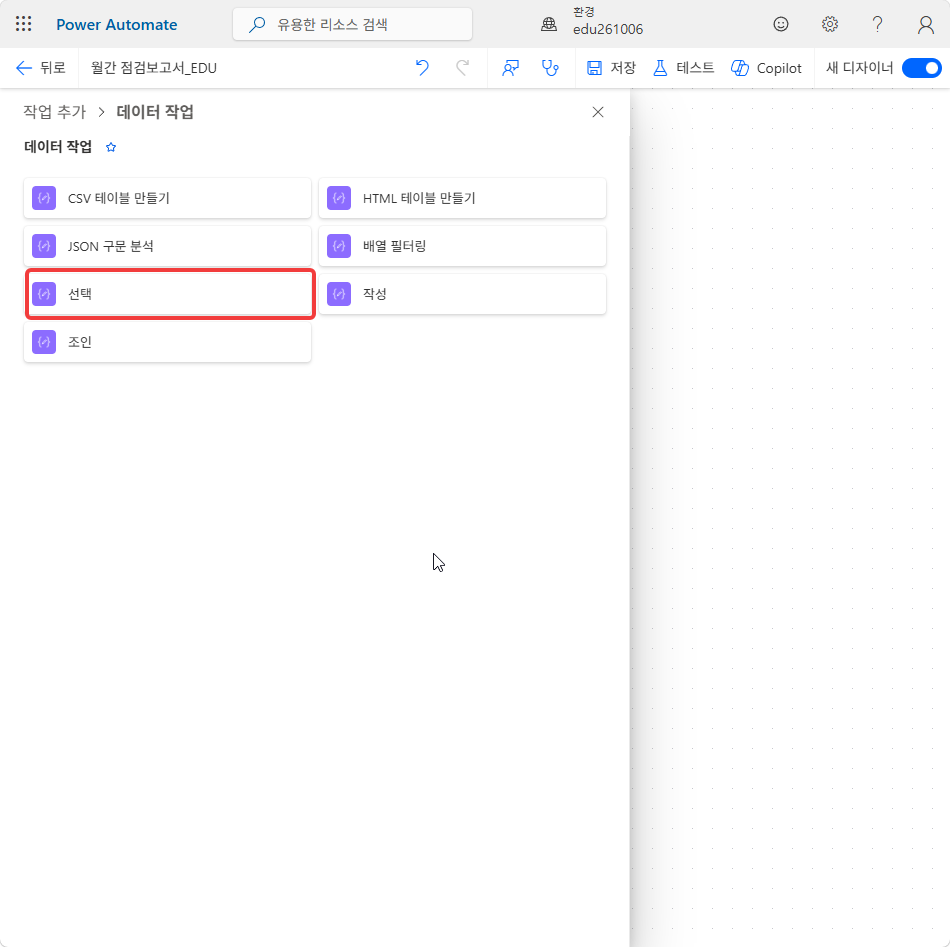Click the 배열 필터링 purple icon
Viewport: 950px width, 947px height.
[339, 246]
